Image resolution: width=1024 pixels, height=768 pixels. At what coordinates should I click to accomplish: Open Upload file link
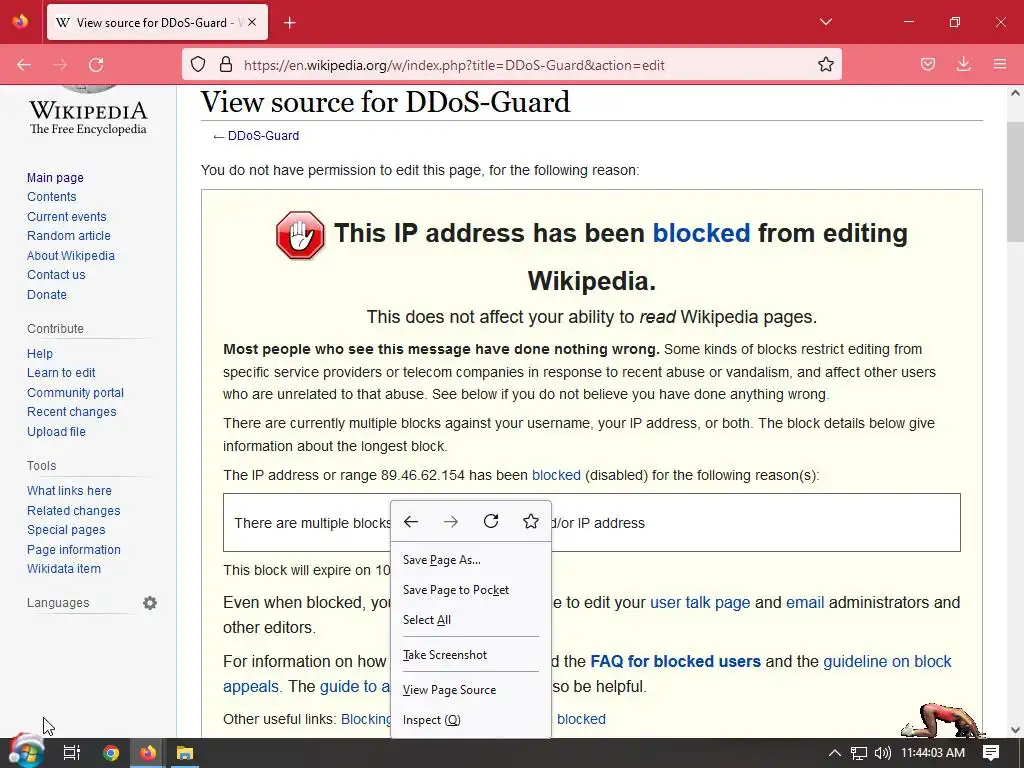56,432
